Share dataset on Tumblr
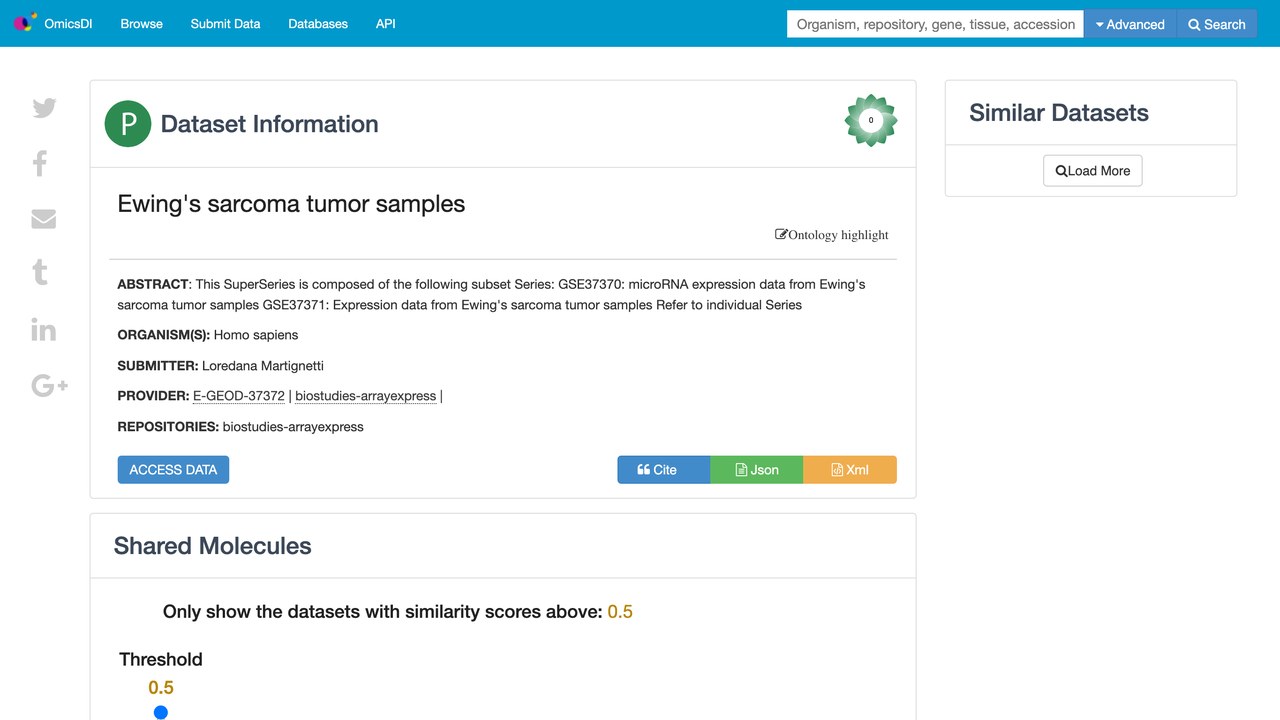Viewport: 1280px width, 720px height. point(40,272)
